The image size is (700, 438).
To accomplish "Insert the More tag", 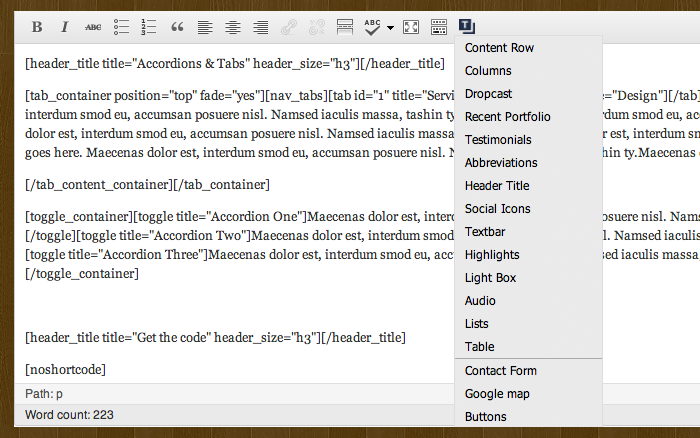I will click(345, 27).
